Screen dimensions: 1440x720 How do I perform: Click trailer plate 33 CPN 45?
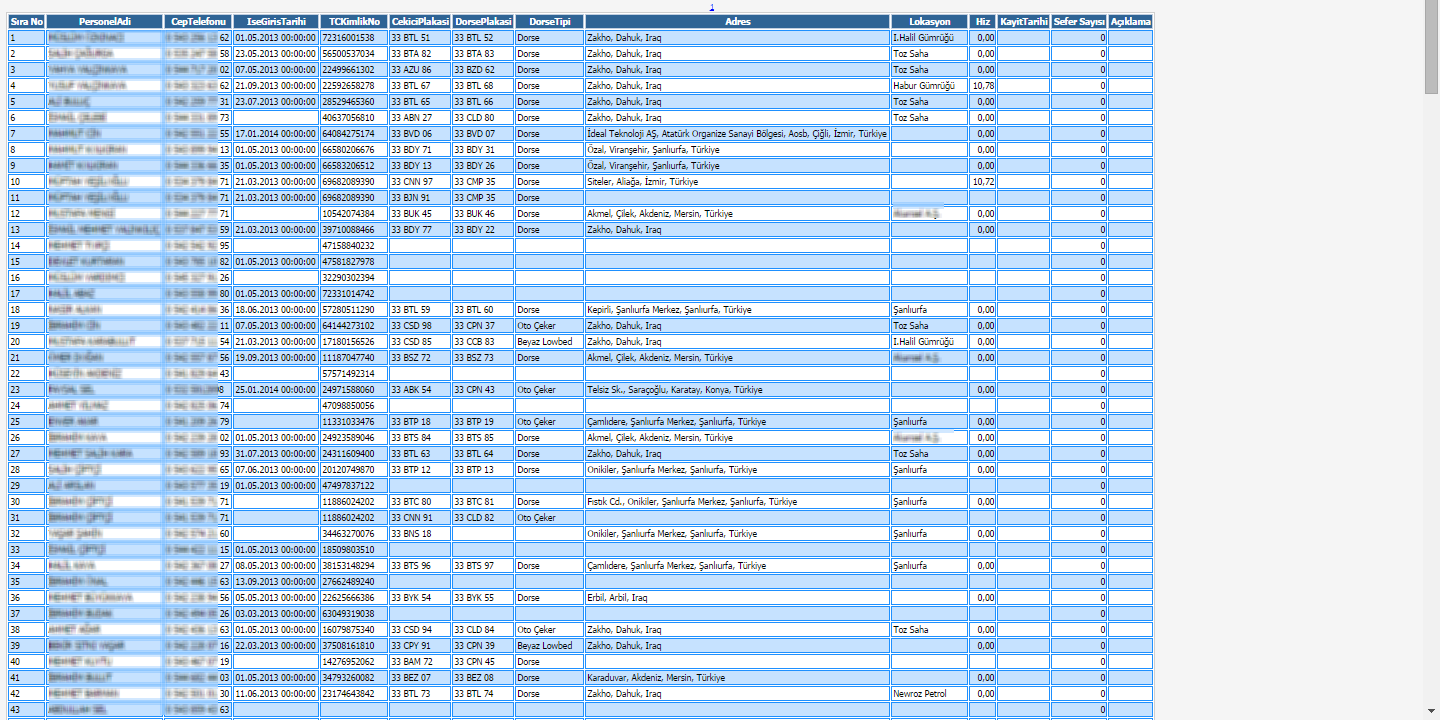pos(483,662)
